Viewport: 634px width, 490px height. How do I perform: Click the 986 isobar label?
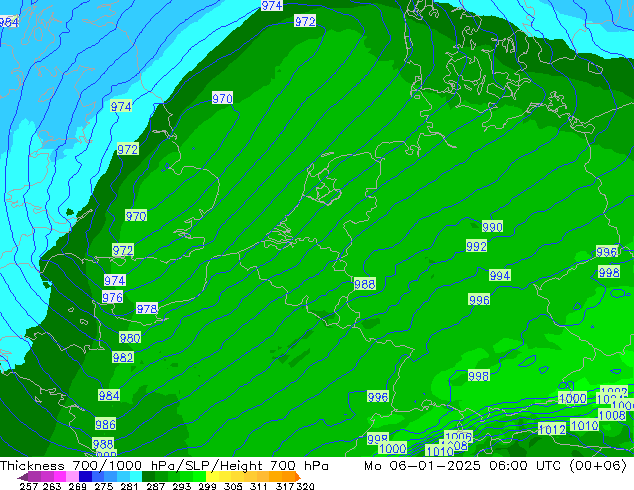coord(106,425)
